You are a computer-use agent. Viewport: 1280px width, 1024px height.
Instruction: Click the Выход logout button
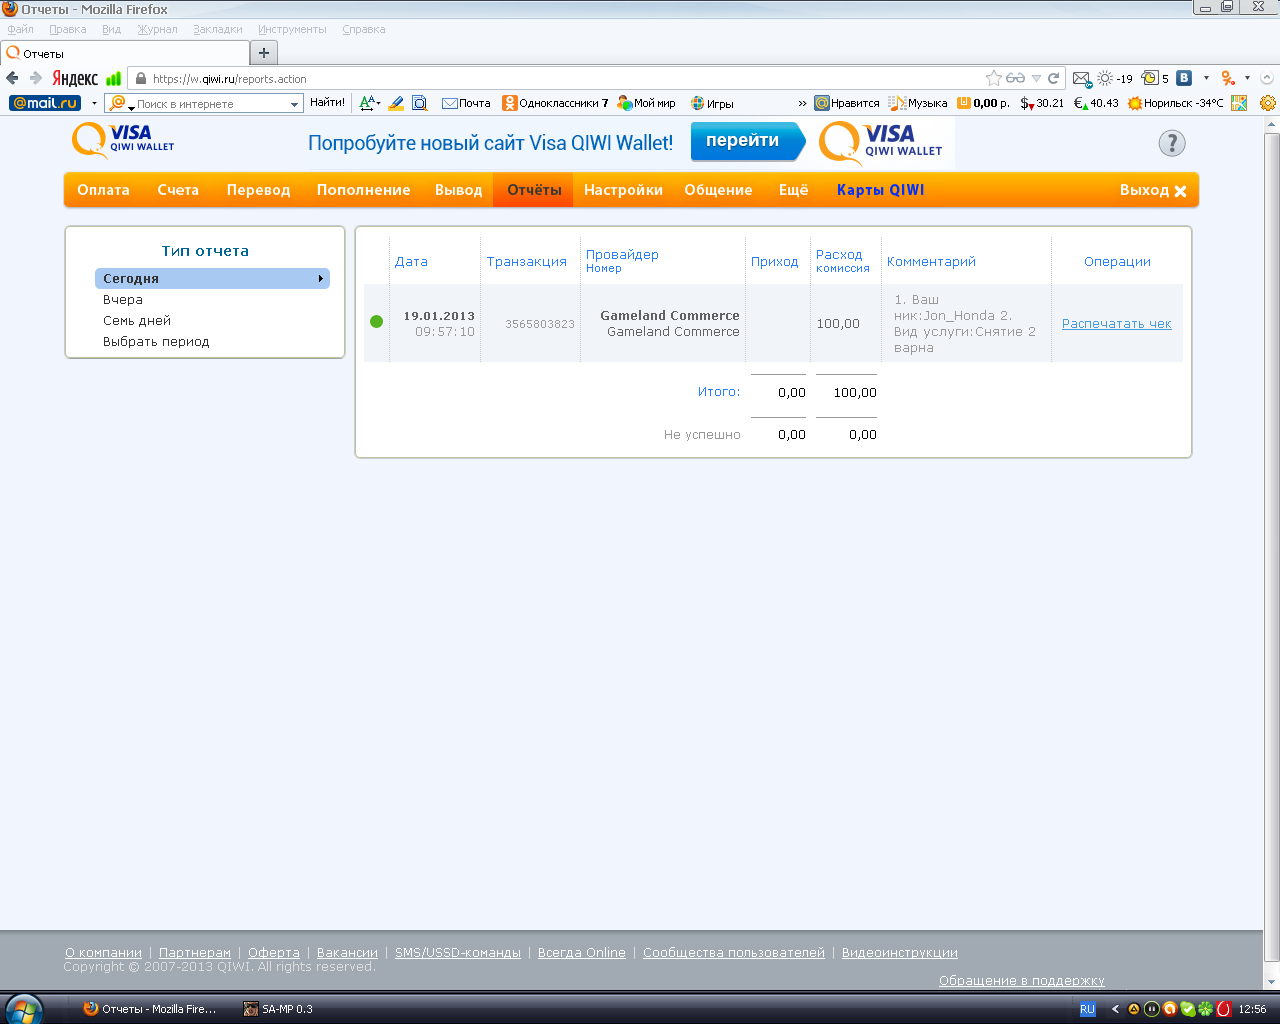point(1153,190)
